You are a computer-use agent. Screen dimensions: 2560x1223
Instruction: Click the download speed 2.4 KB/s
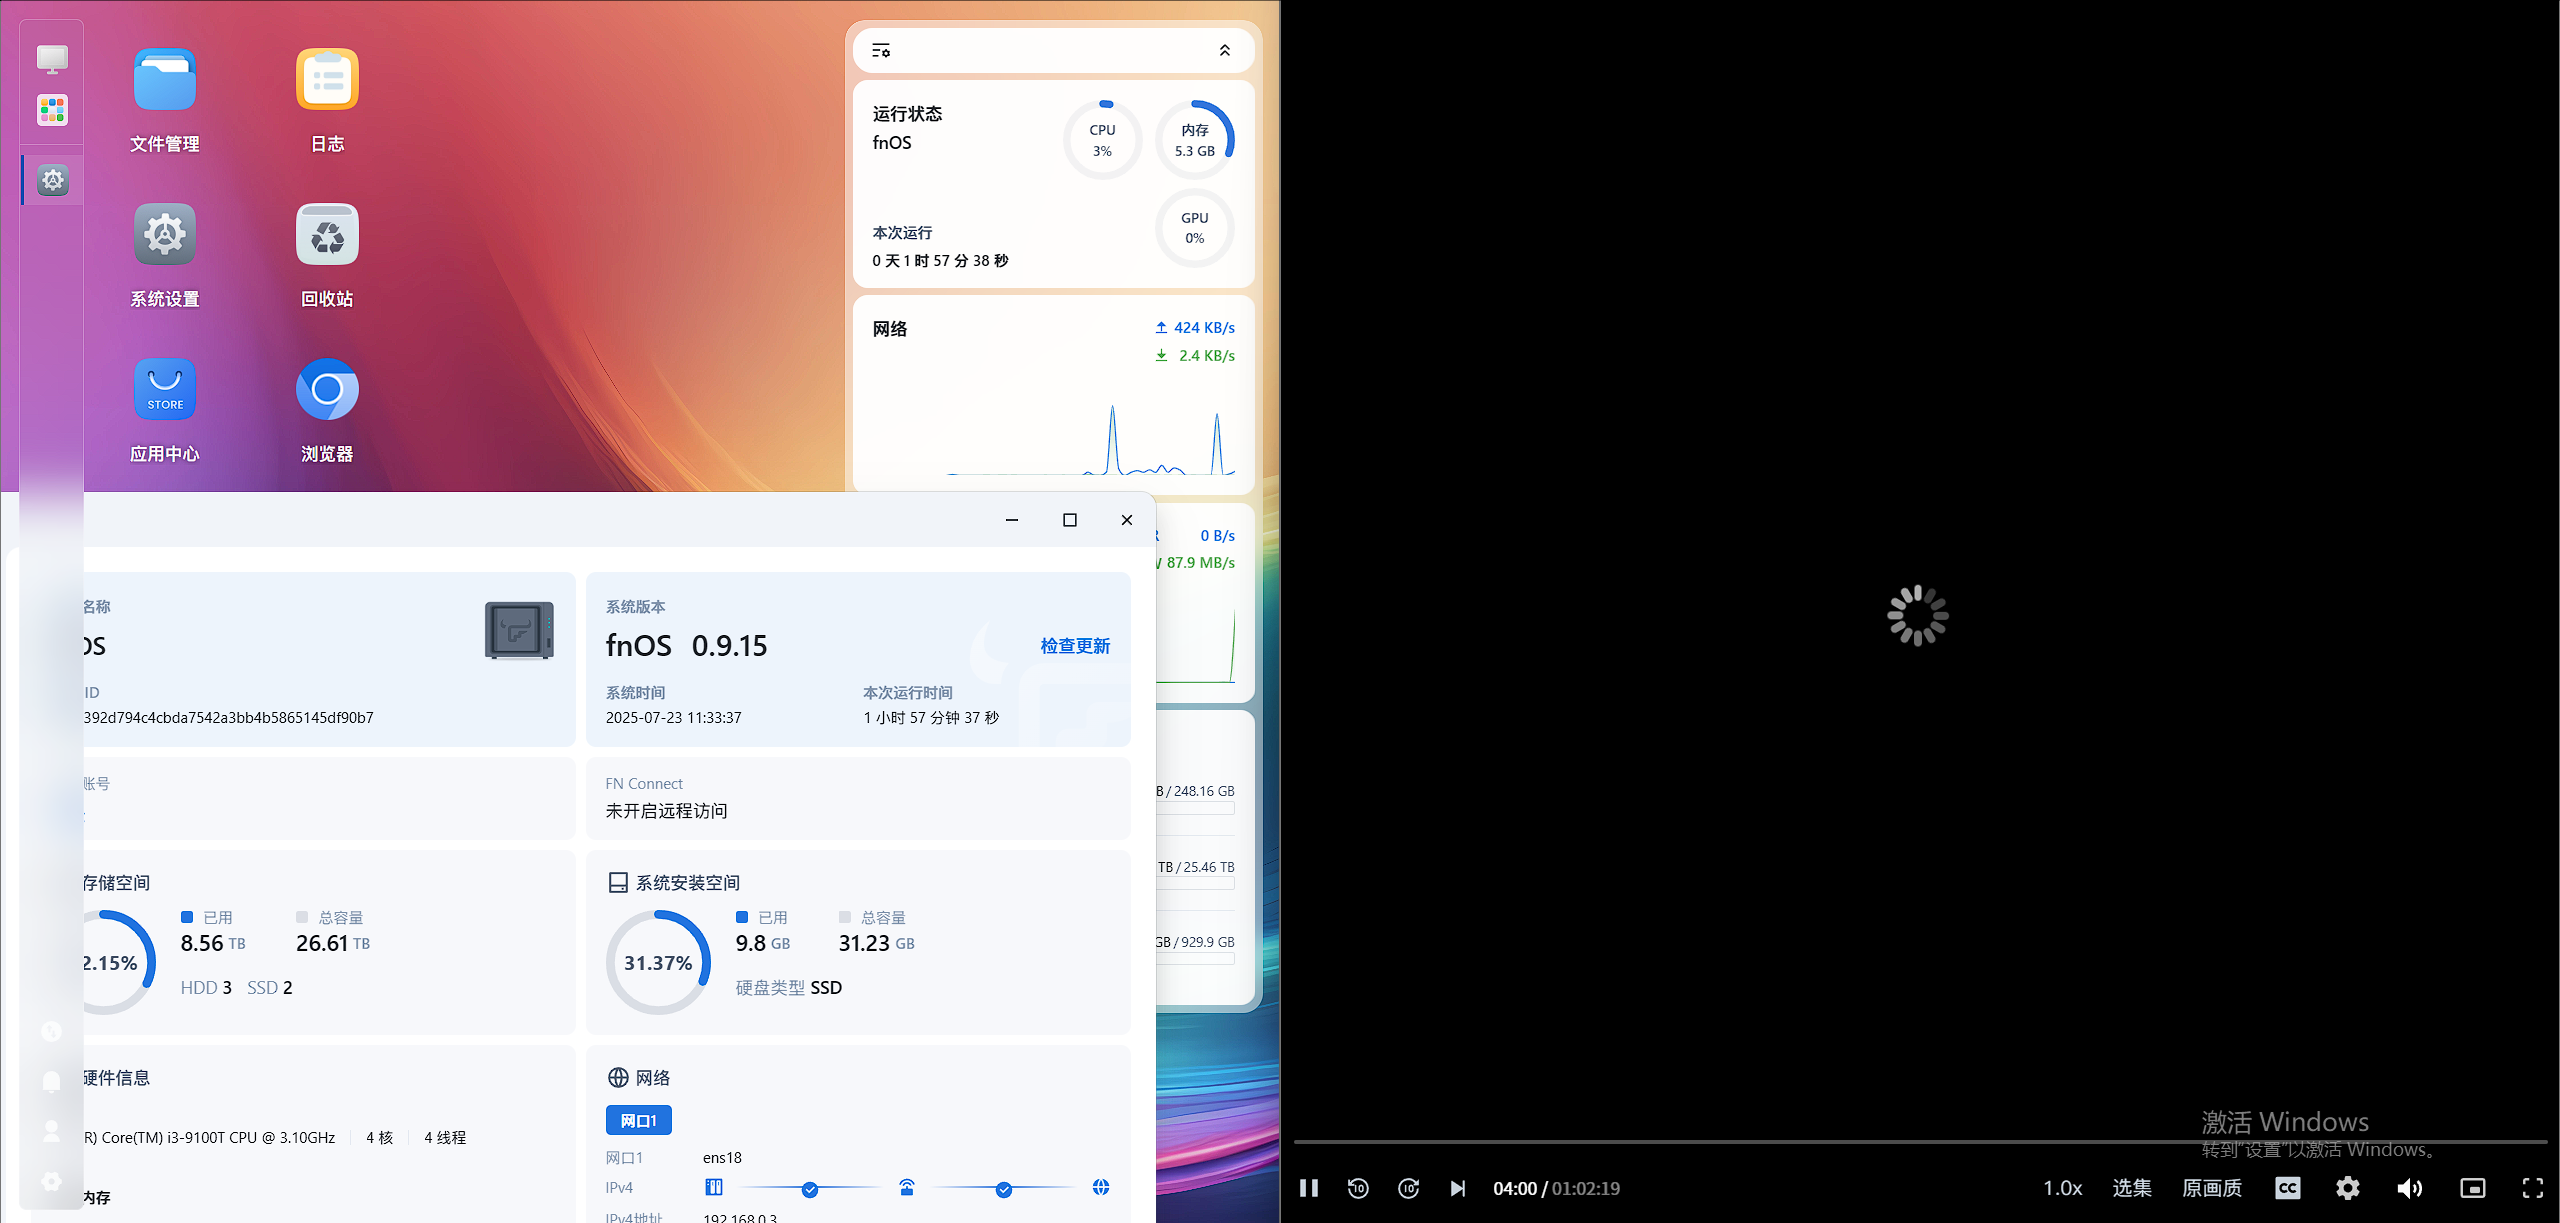click(x=1195, y=356)
